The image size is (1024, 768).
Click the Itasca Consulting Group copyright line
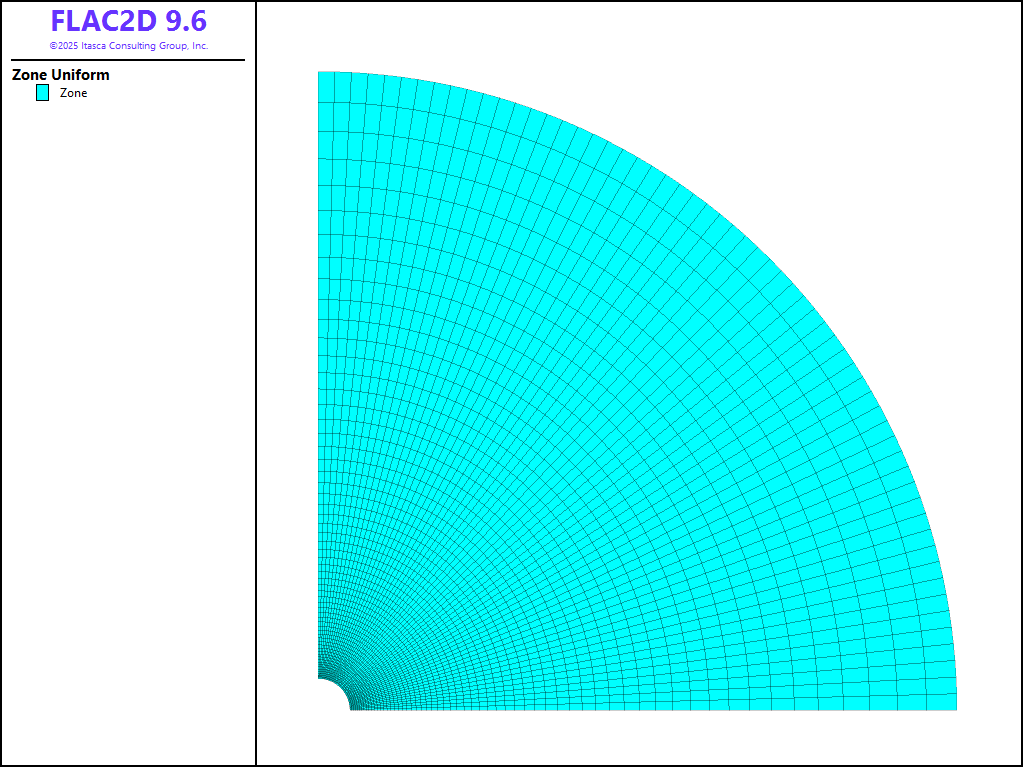coord(128,46)
